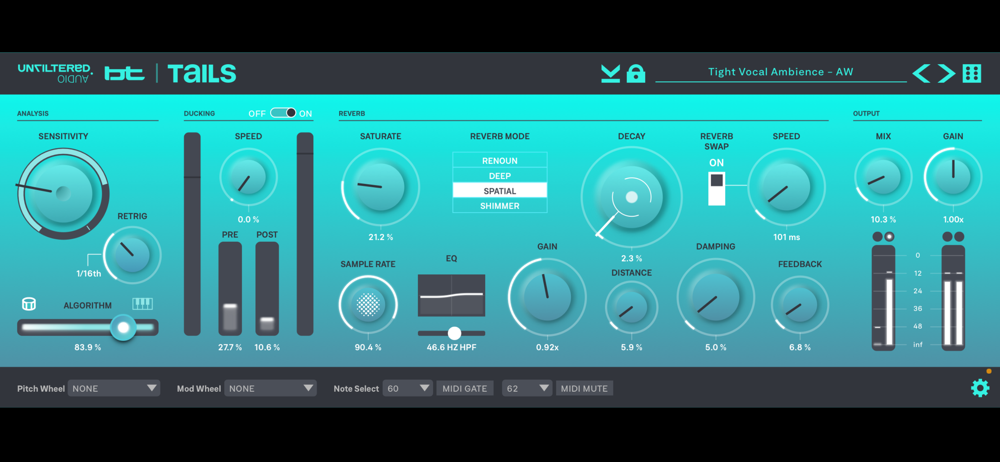Click the 1.00x output gain value
This screenshot has height=462, width=1000.
pyautogui.click(x=953, y=220)
